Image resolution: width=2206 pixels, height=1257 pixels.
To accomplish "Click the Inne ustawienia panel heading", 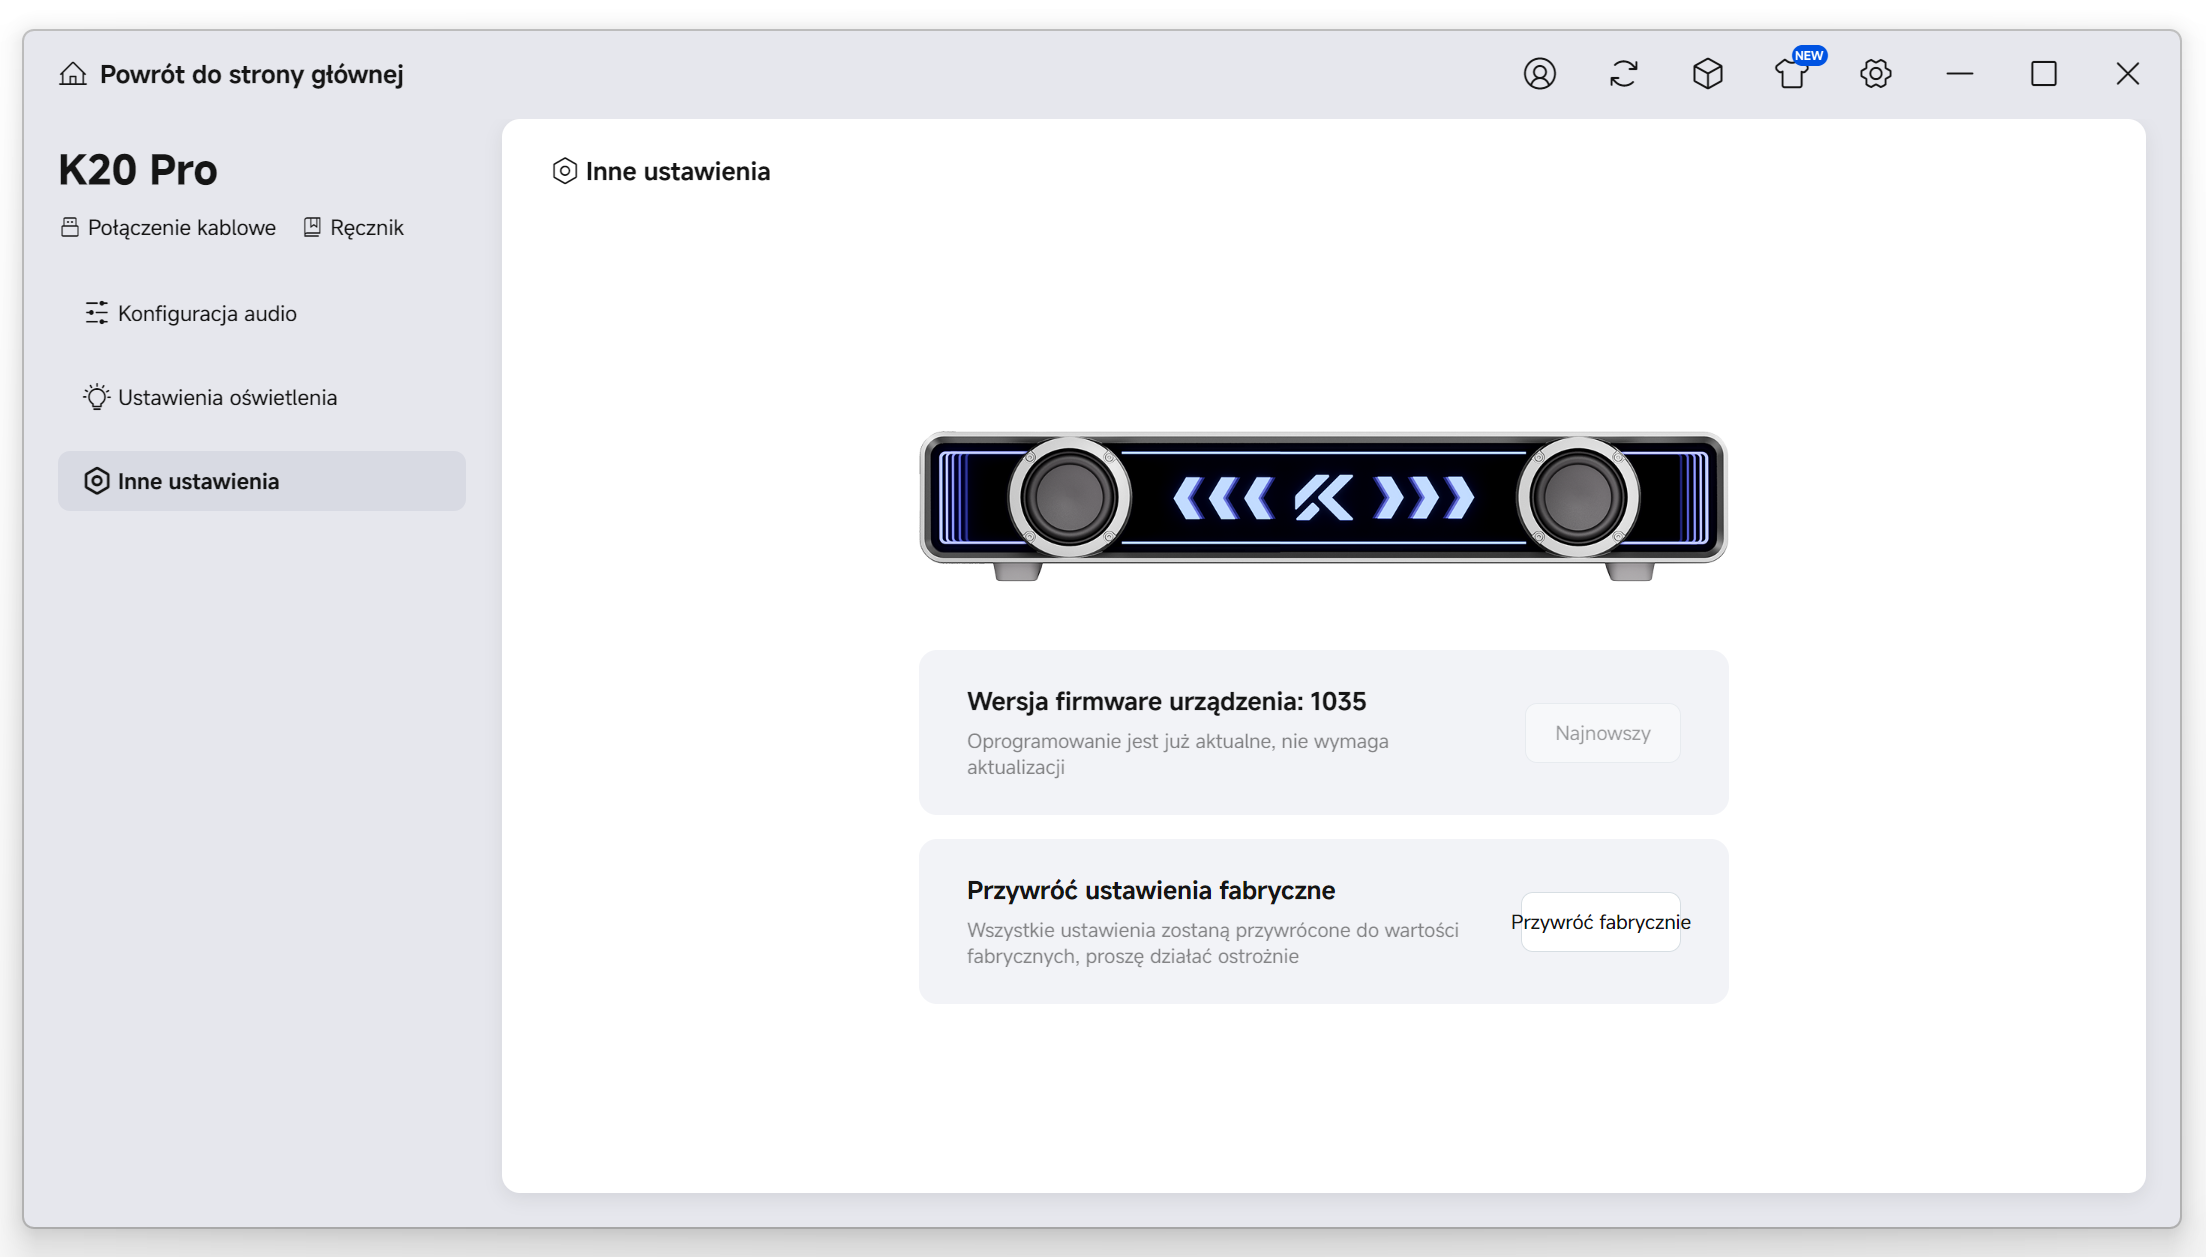I will (678, 171).
